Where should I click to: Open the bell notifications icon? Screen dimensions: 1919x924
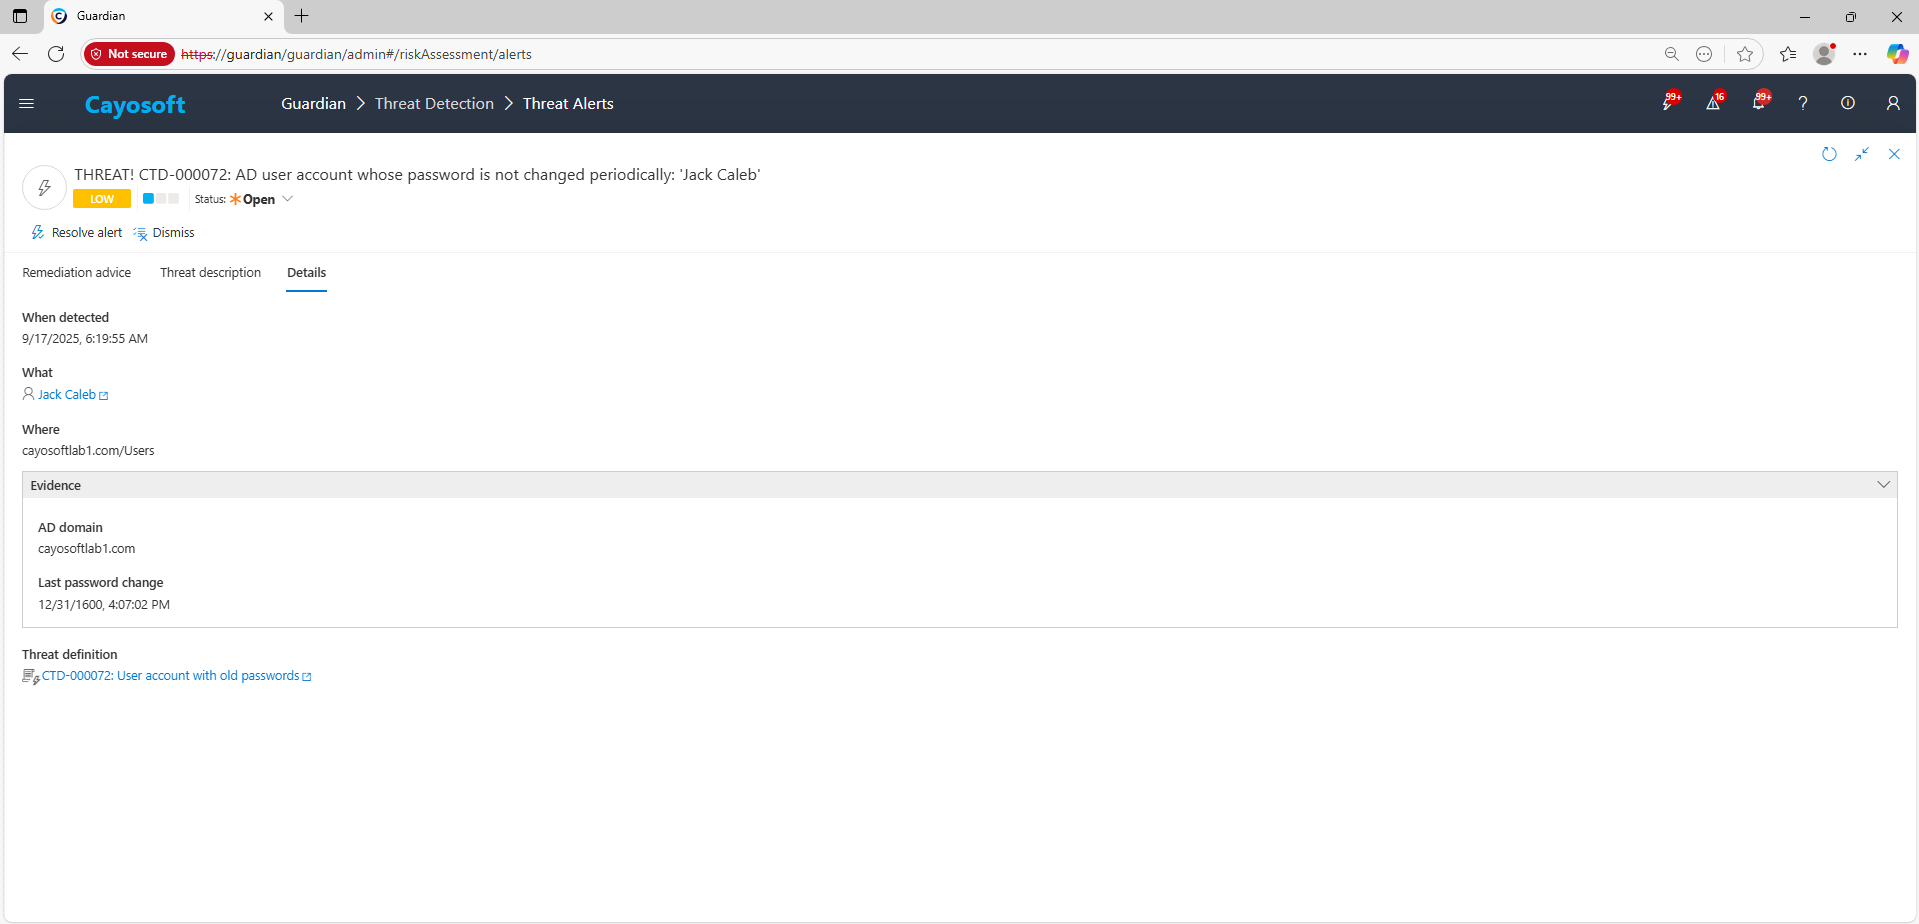point(1758,103)
